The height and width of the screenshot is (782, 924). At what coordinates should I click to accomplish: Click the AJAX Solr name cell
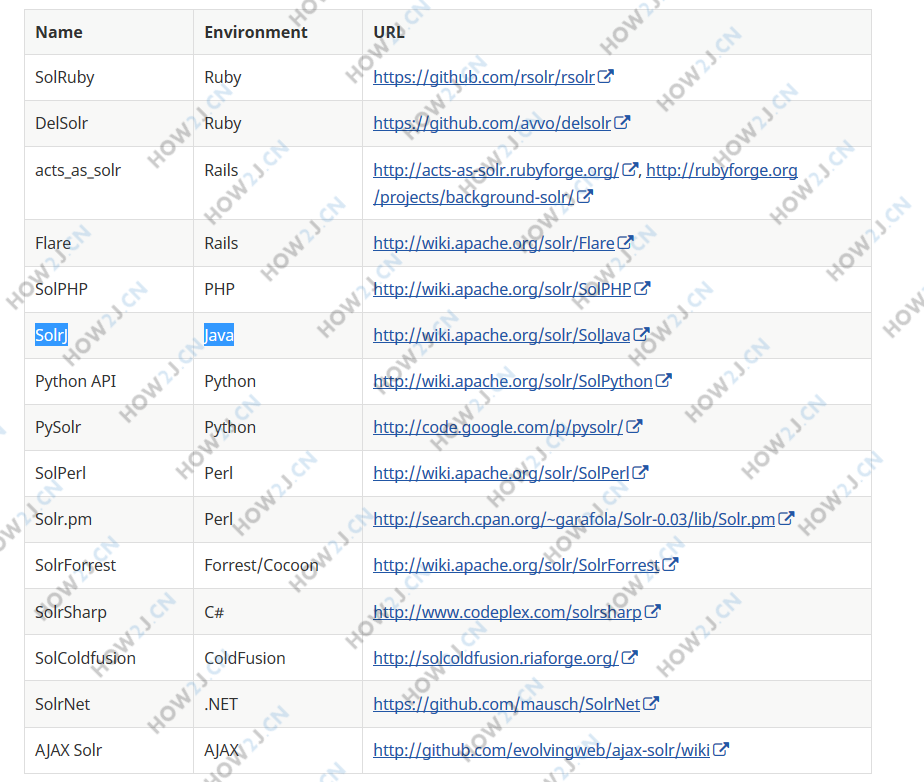(108, 750)
